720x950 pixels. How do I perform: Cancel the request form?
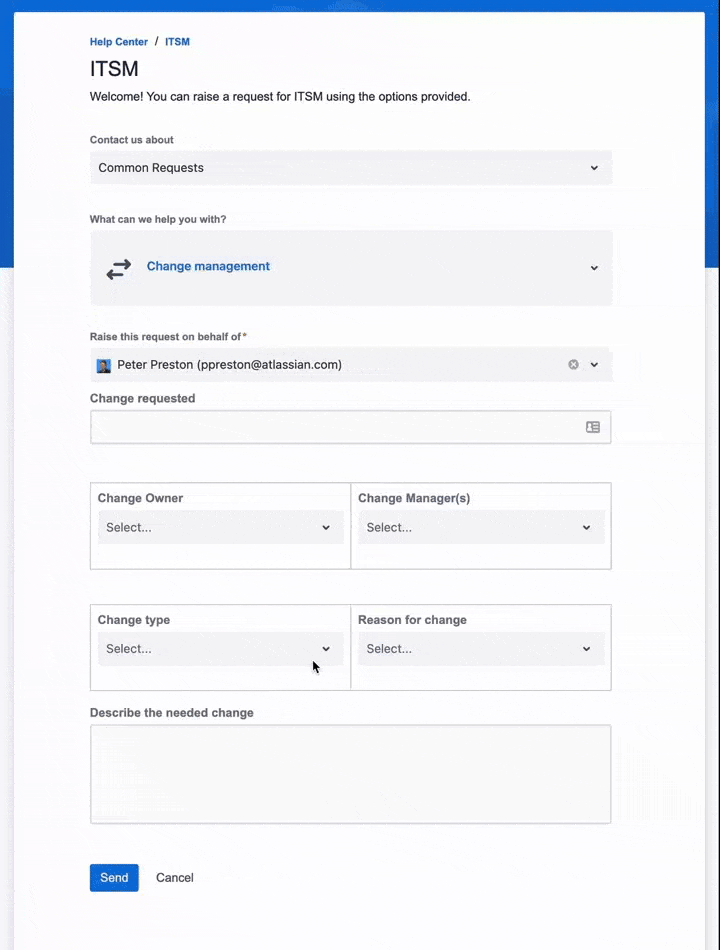pyautogui.click(x=174, y=877)
